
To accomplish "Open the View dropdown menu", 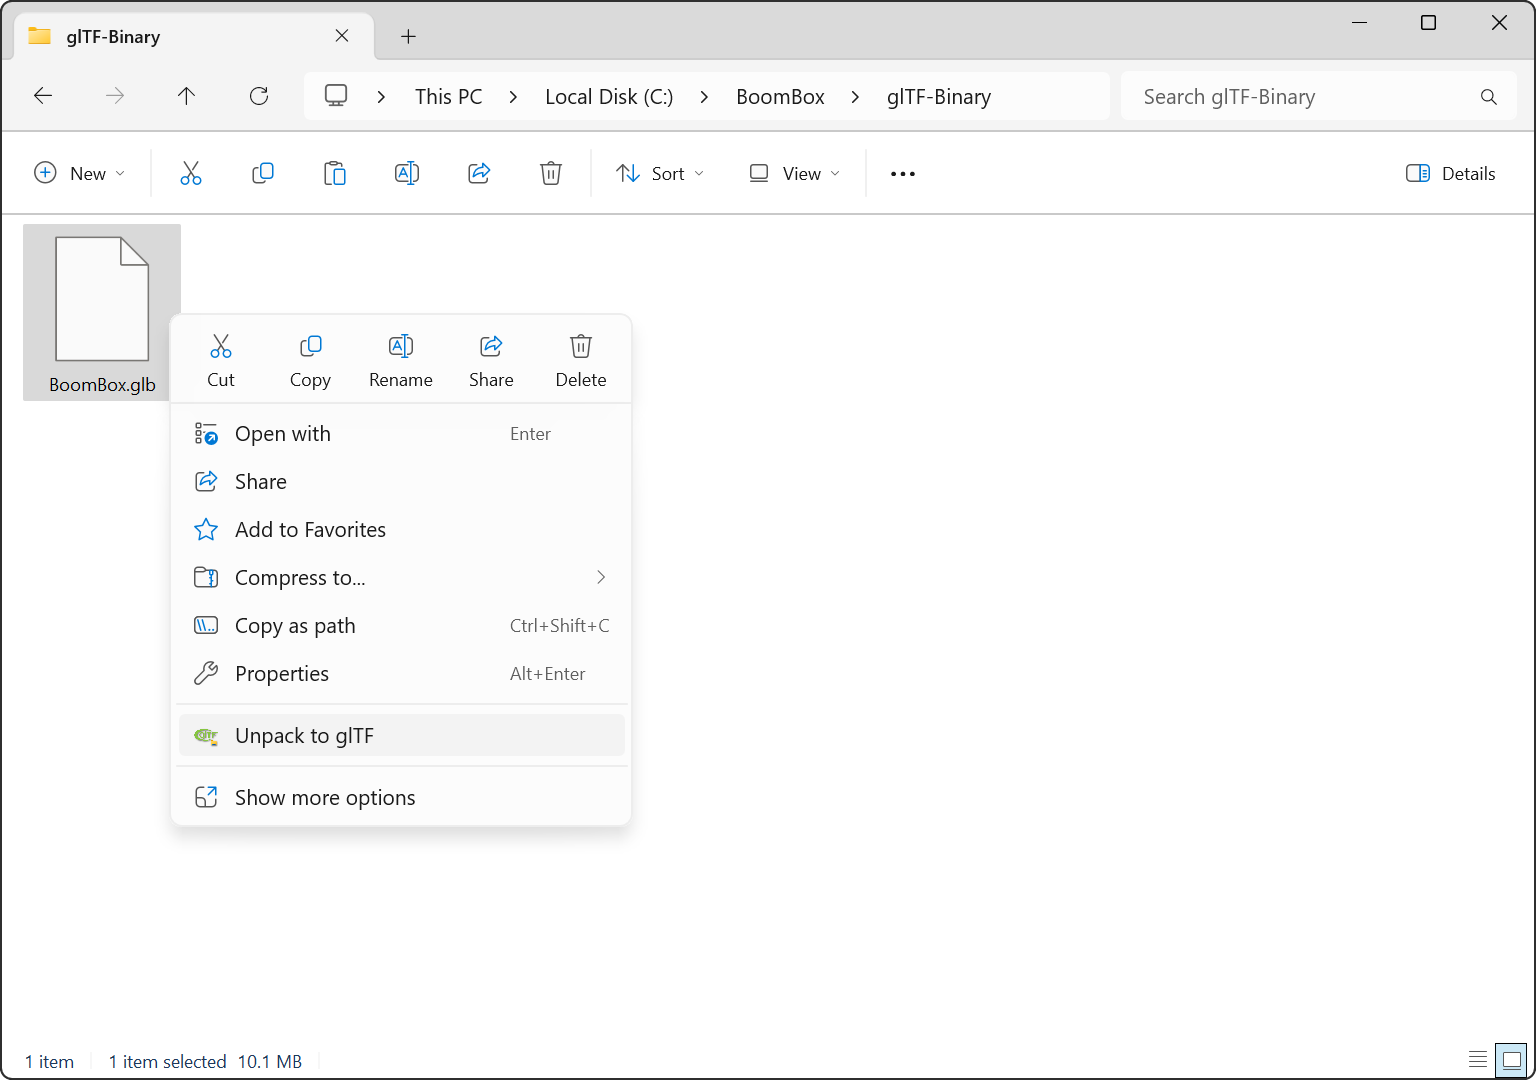I will [x=795, y=174].
